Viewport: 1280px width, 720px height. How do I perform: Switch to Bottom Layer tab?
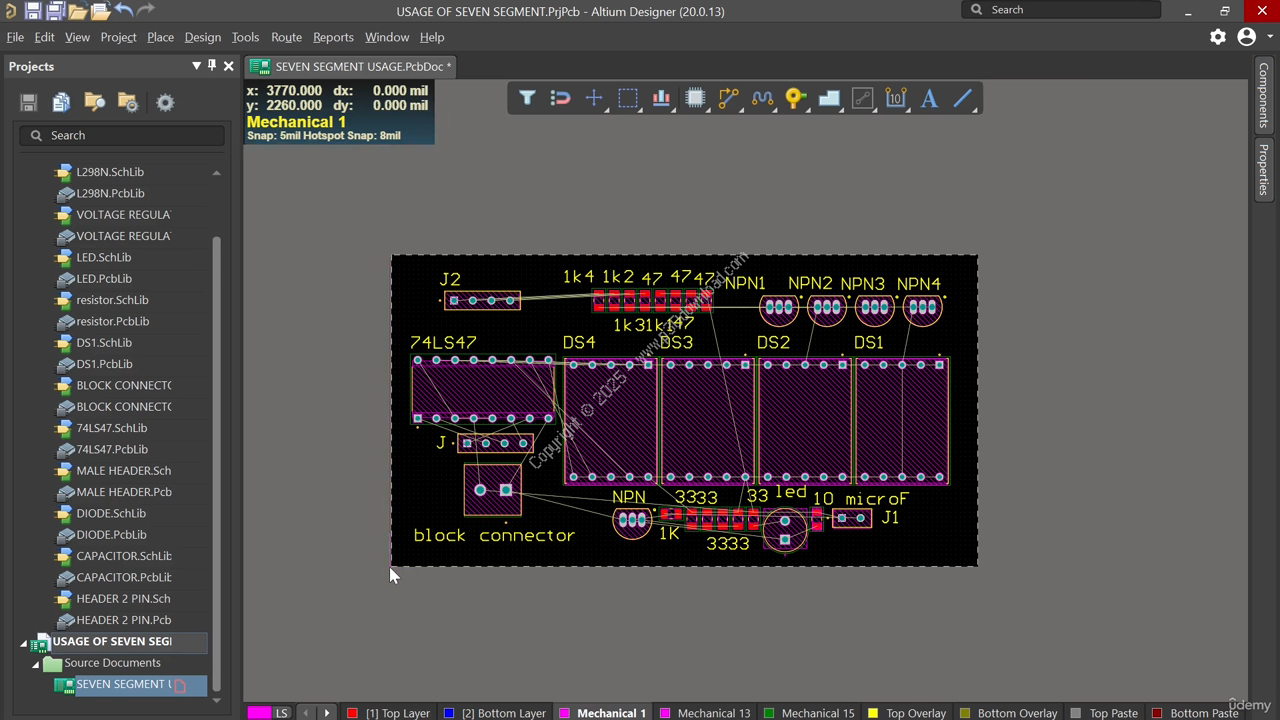[x=494, y=713]
